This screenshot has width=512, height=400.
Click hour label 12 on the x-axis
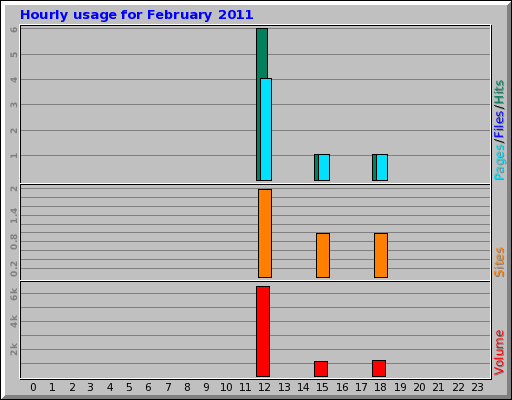click(265, 387)
